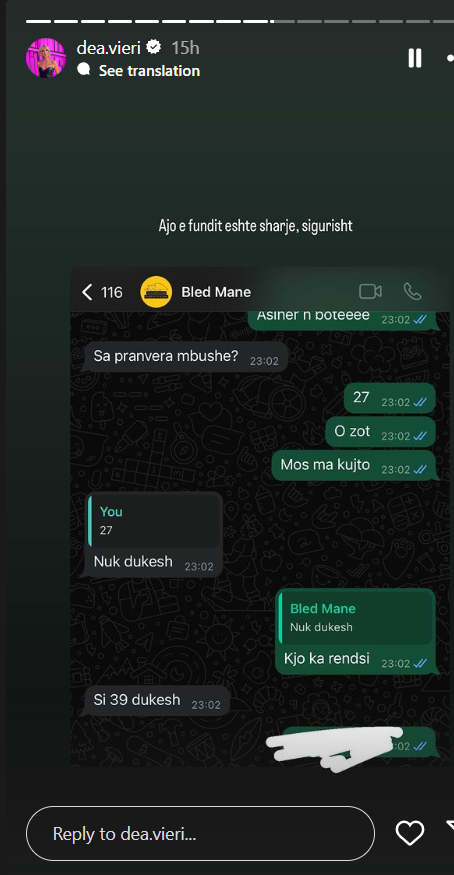Share story via the send icon

[x=450, y=828]
